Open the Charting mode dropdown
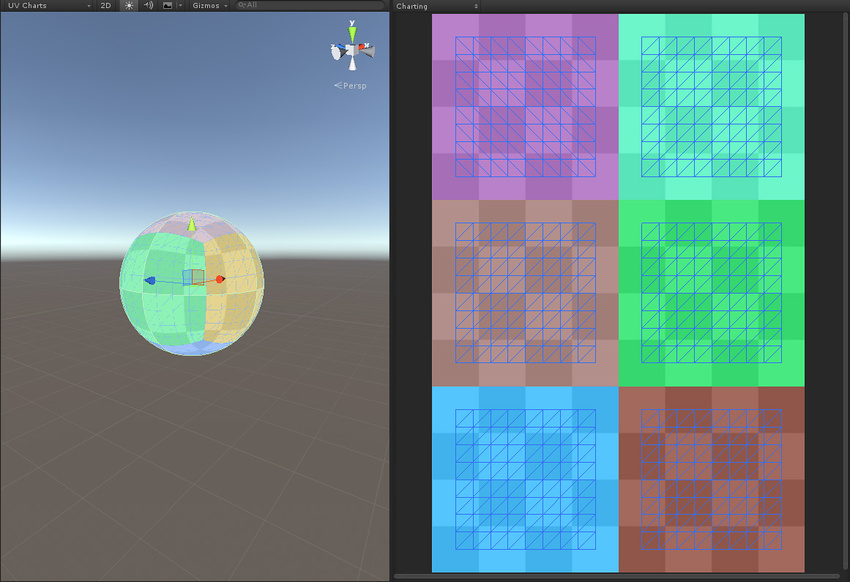 pyautogui.click(x=436, y=6)
